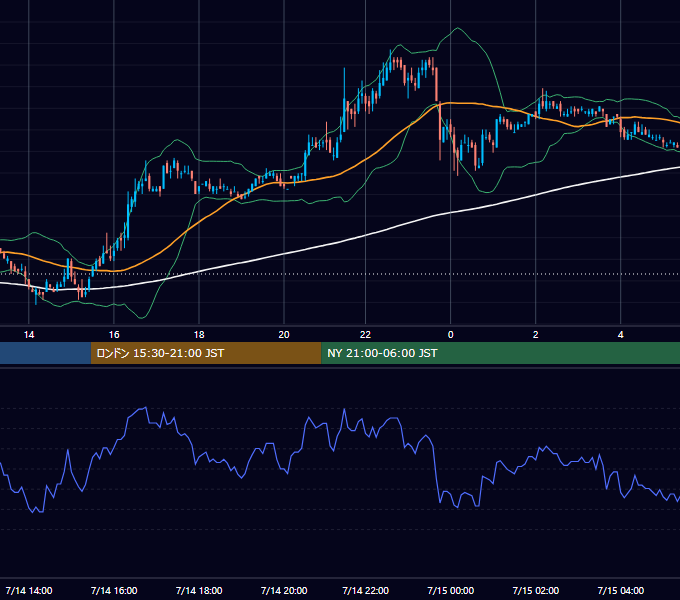Click the hour label 20 on price chart axis
The width and height of the screenshot is (680, 600).
click(284, 335)
